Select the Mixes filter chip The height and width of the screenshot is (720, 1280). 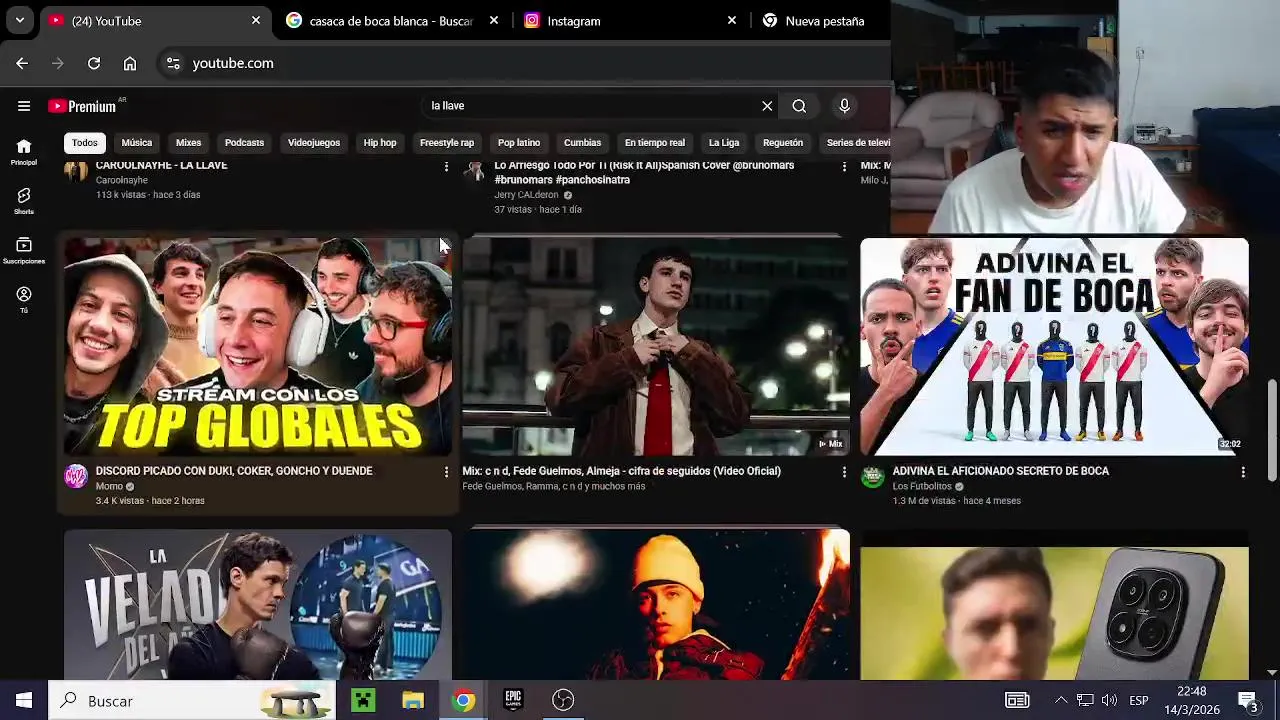coord(188,143)
